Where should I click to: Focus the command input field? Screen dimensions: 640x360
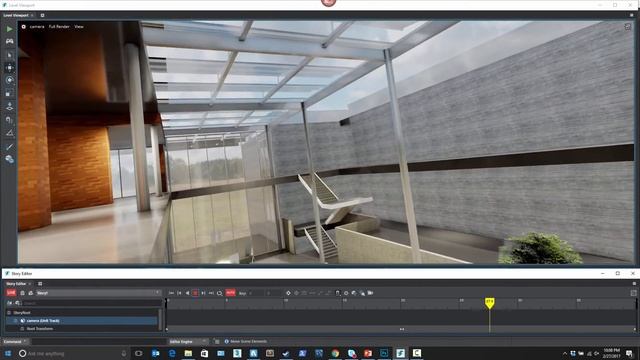[99, 342]
